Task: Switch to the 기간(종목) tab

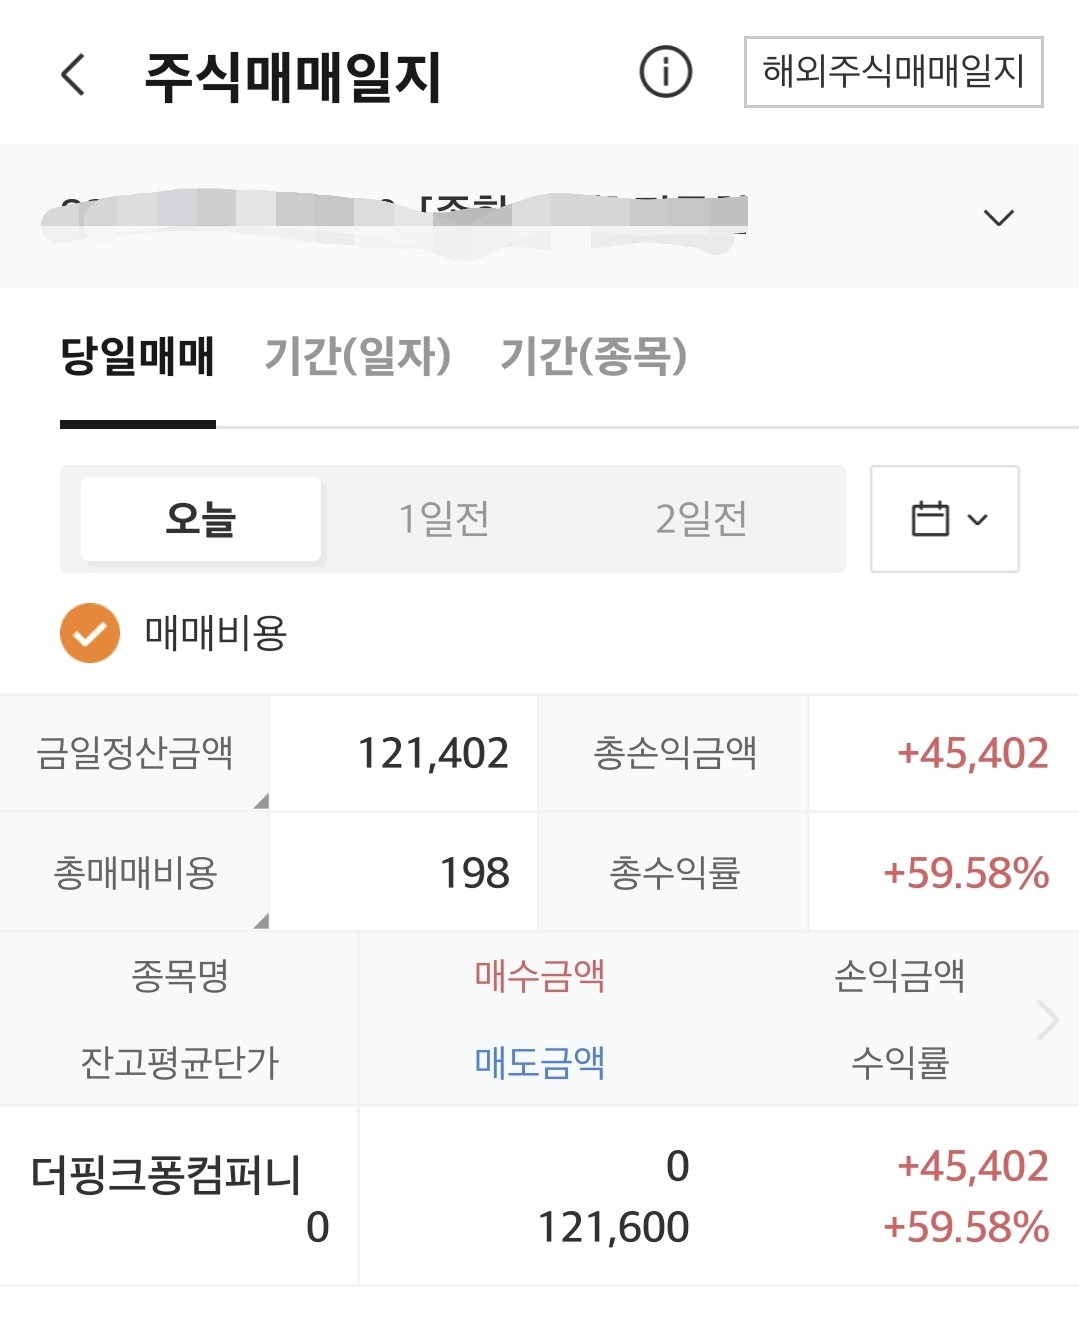Action: pos(593,355)
